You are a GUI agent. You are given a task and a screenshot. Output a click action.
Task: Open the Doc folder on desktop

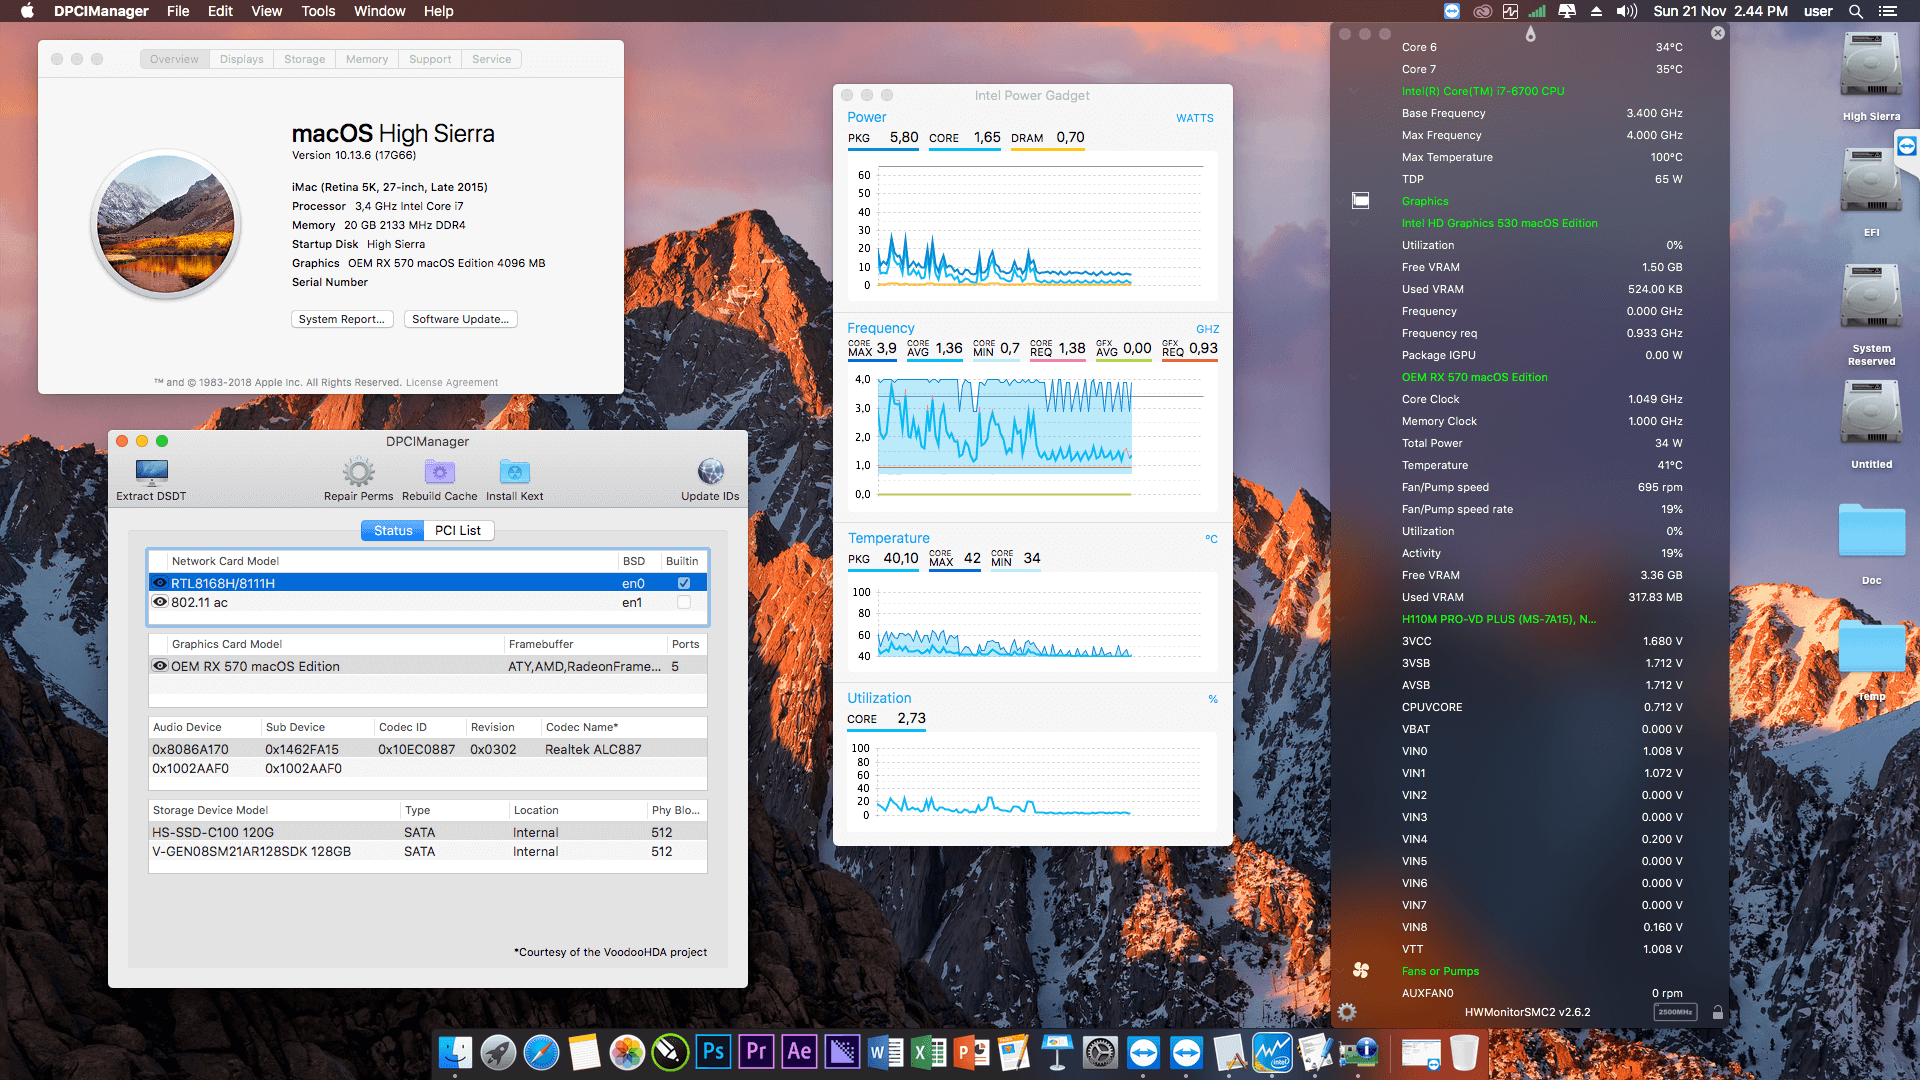coord(1871,532)
